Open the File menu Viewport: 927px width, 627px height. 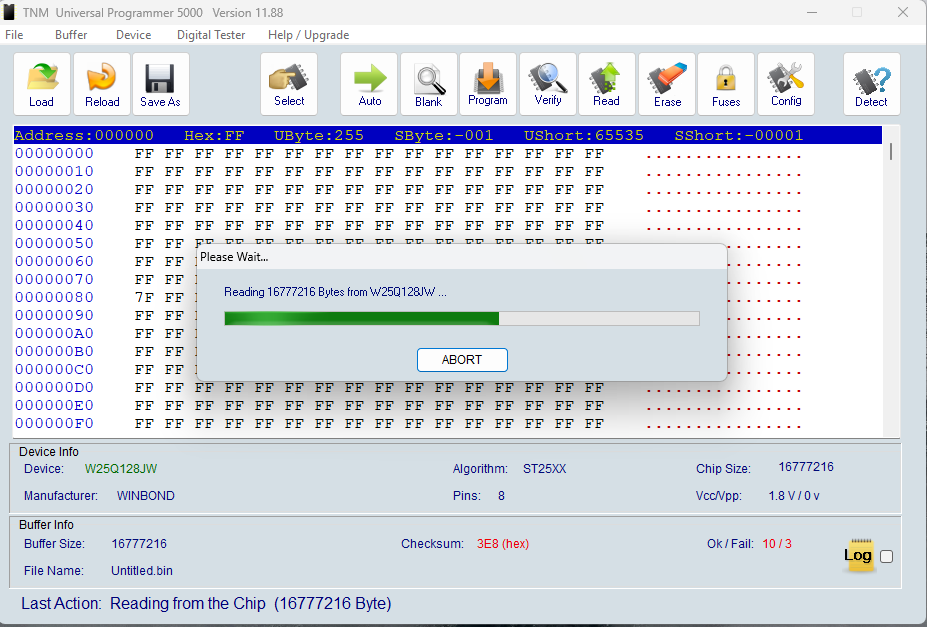click(14, 35)
